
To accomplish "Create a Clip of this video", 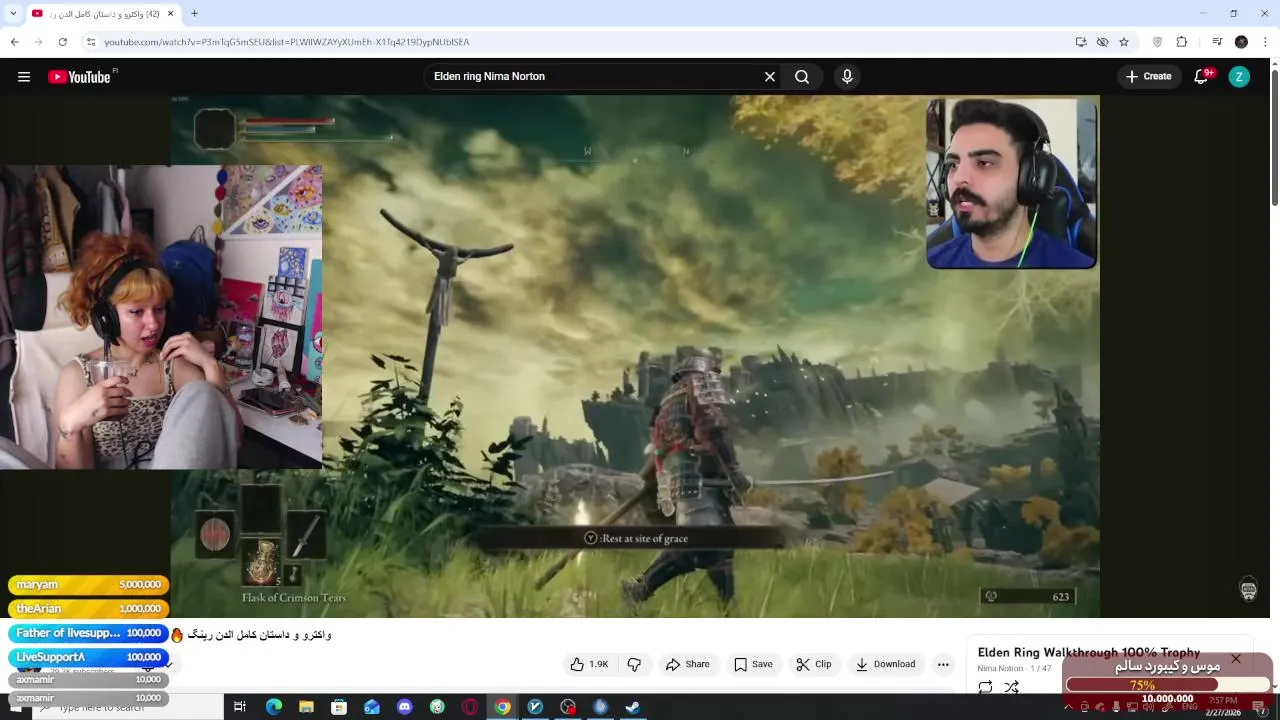I will (814, 664).
